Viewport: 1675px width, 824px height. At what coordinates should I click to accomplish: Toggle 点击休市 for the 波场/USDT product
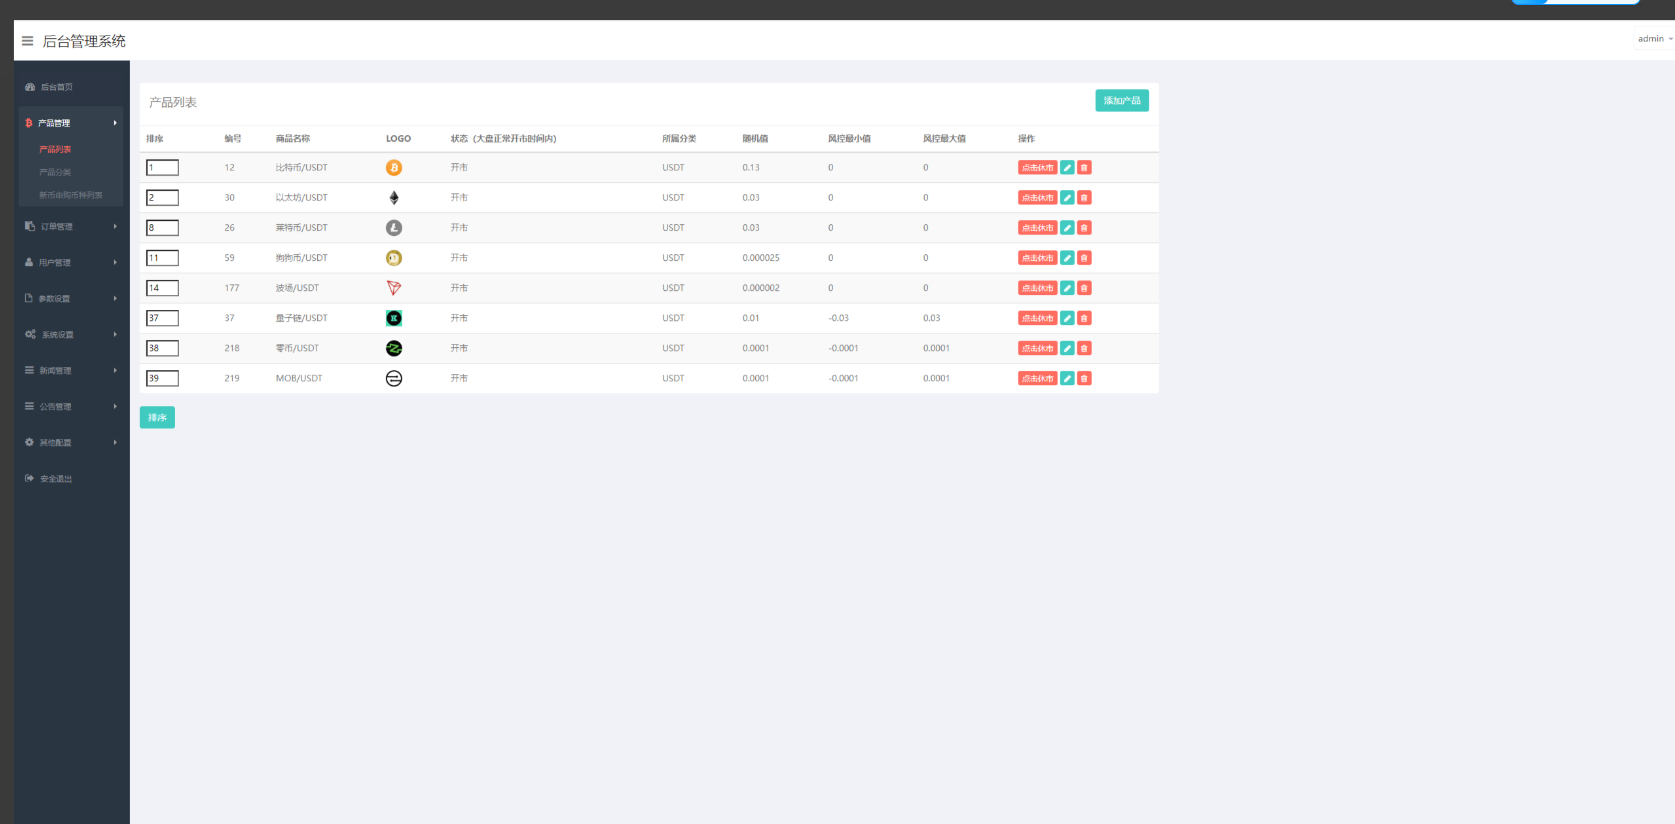[x=1037, y=288]
